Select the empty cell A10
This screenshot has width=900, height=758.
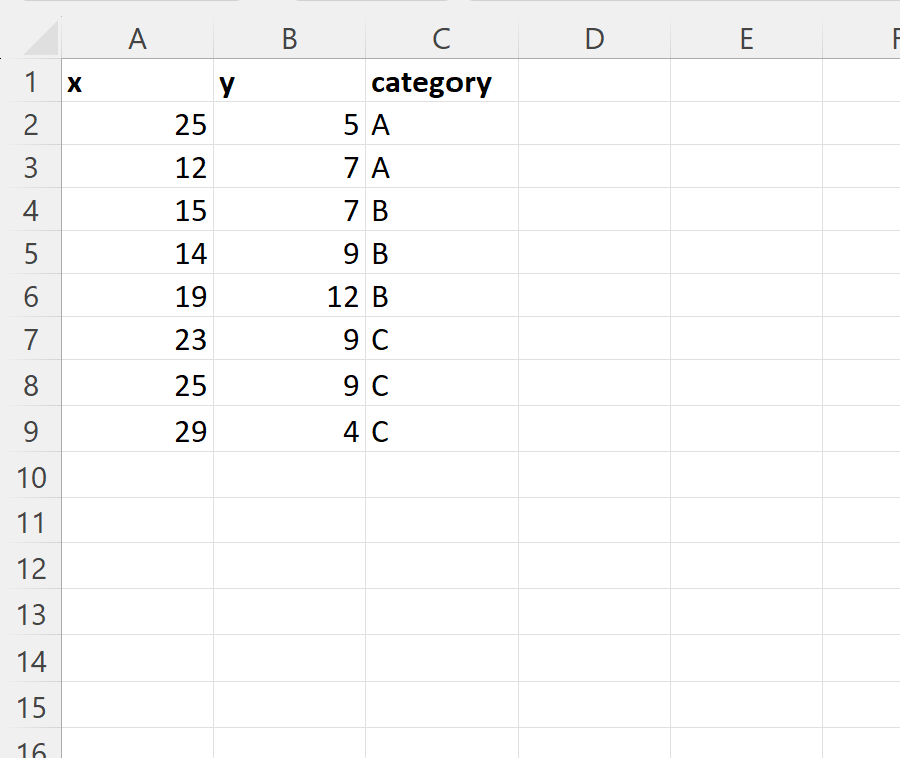pos(137,477)
